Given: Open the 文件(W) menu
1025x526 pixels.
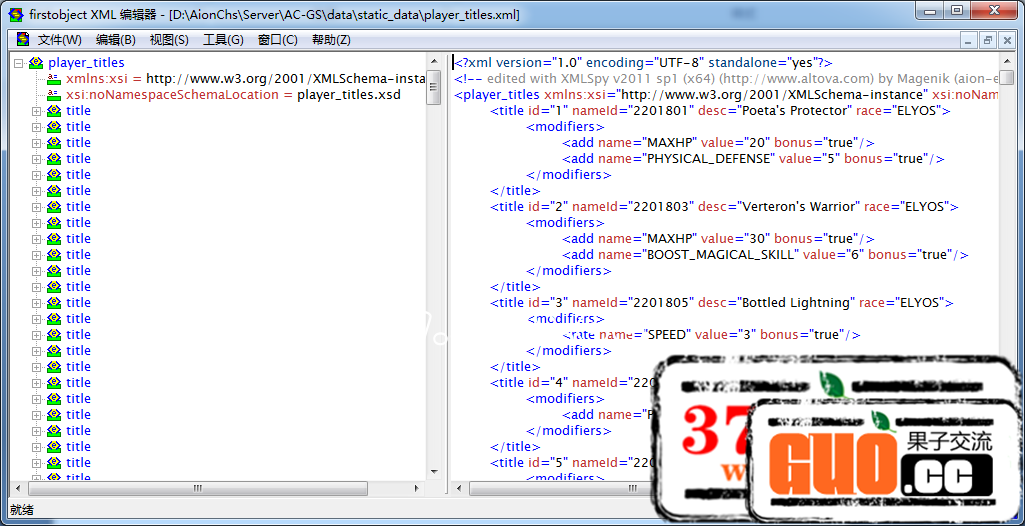Looking at the screenshot, I should [x=59, y=40].
